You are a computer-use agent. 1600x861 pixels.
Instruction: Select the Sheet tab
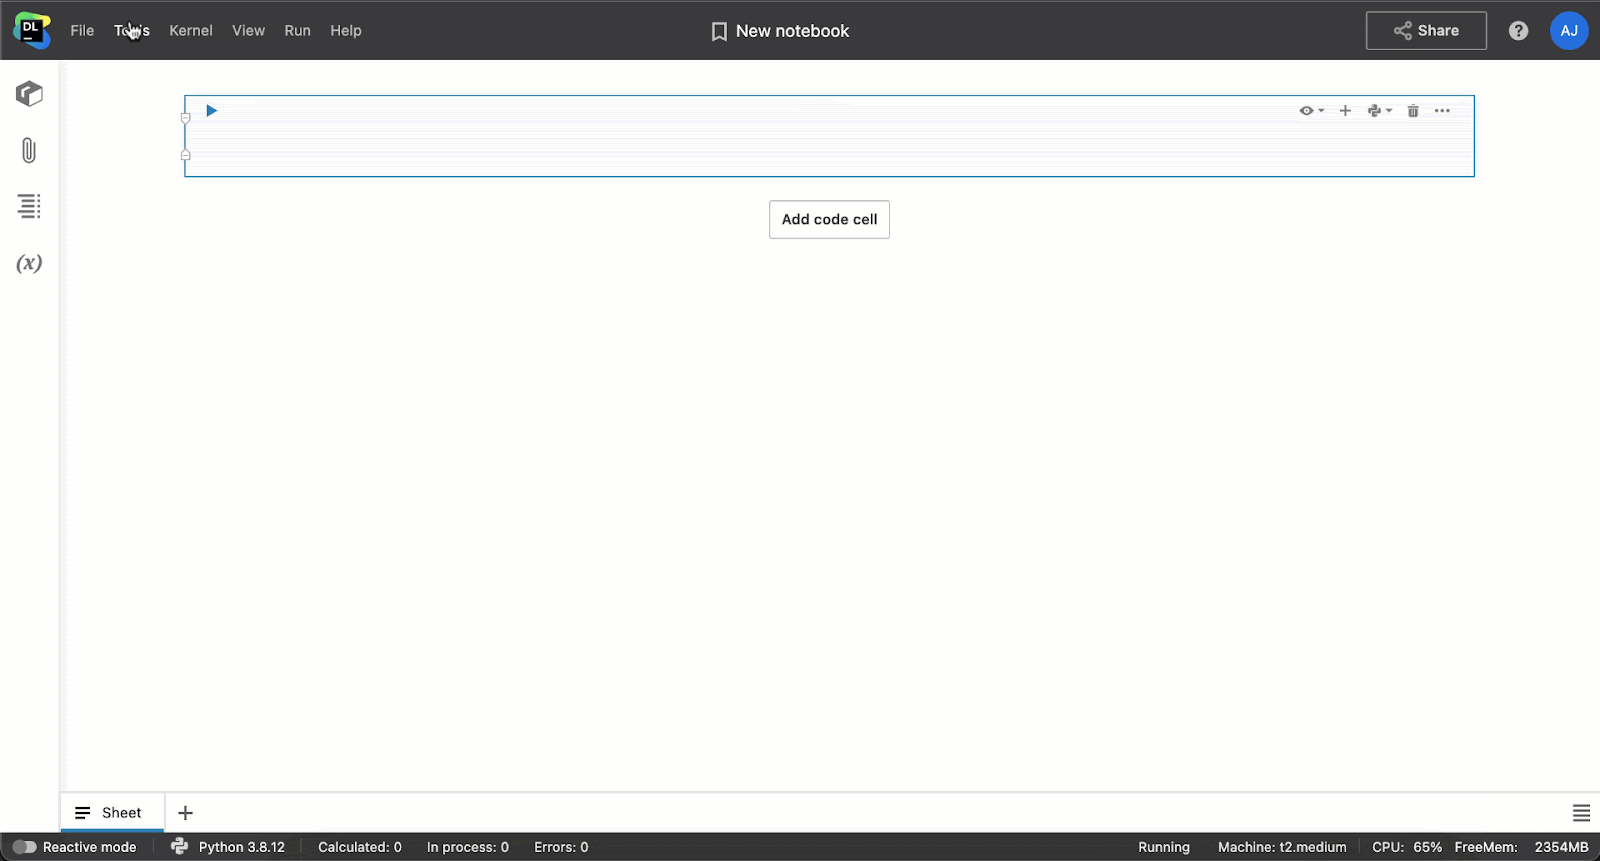[112, 813]
